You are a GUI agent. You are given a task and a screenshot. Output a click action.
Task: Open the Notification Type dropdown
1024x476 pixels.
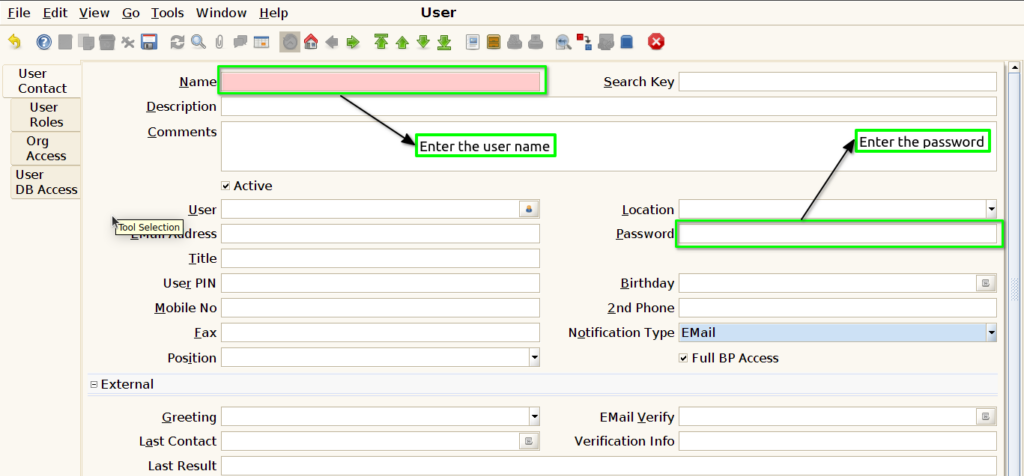991,333
